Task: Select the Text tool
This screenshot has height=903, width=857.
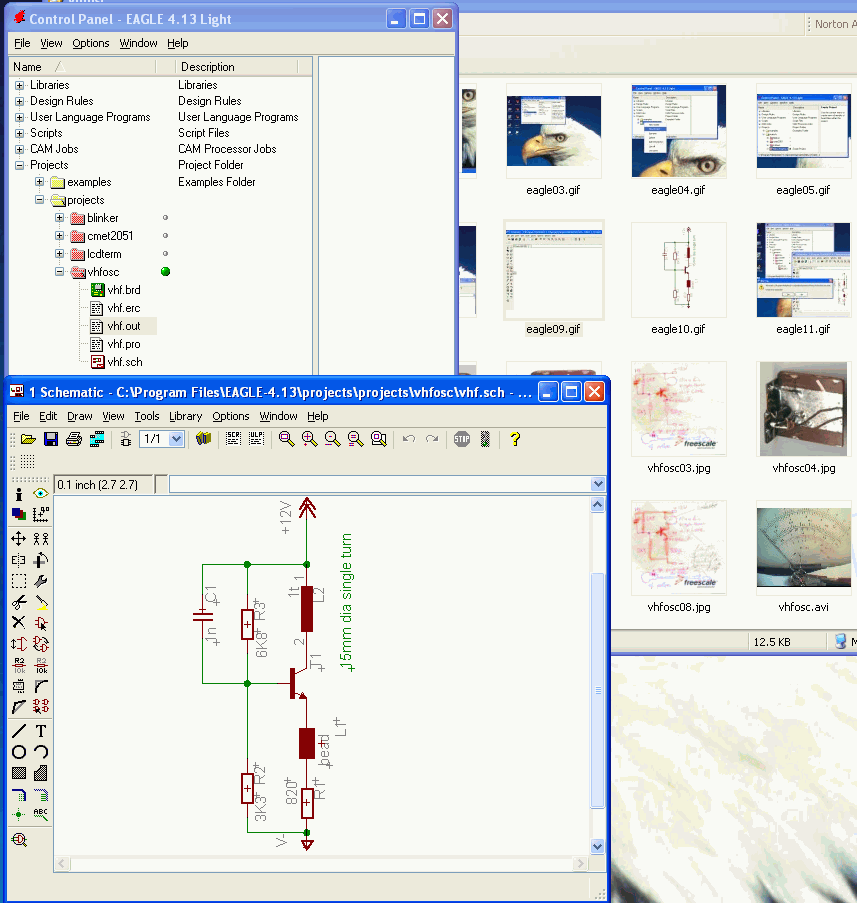Action: click(41, 731)
